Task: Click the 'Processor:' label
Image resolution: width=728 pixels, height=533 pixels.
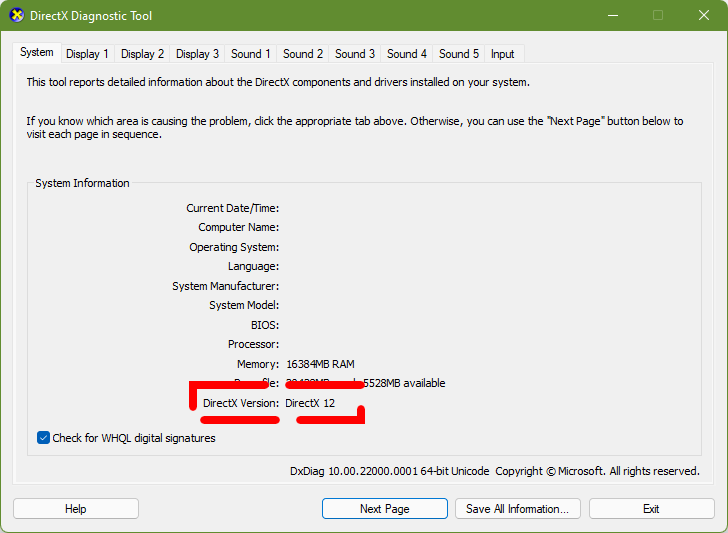Action: [254, 344]
